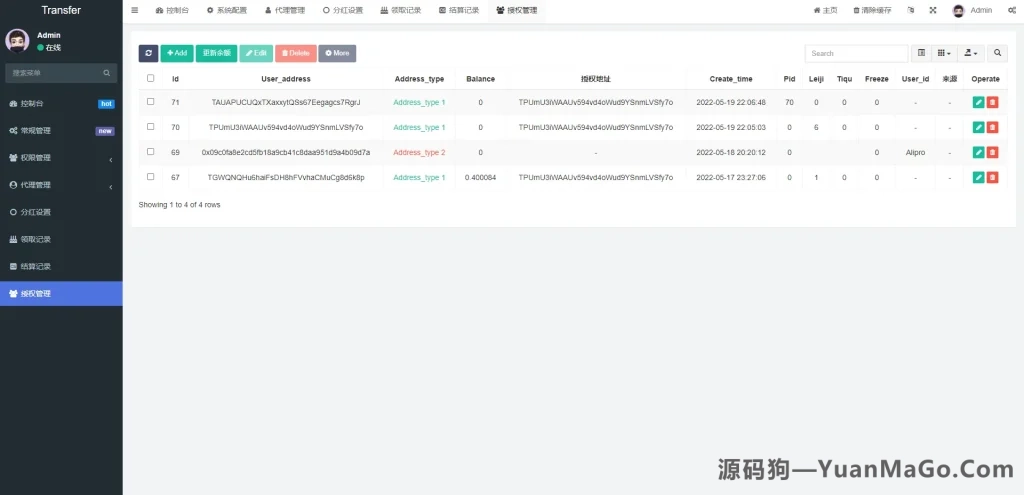Delete row 71 with red trash icon
Screen dimensions: 1024x495
[x=992, y=103]
